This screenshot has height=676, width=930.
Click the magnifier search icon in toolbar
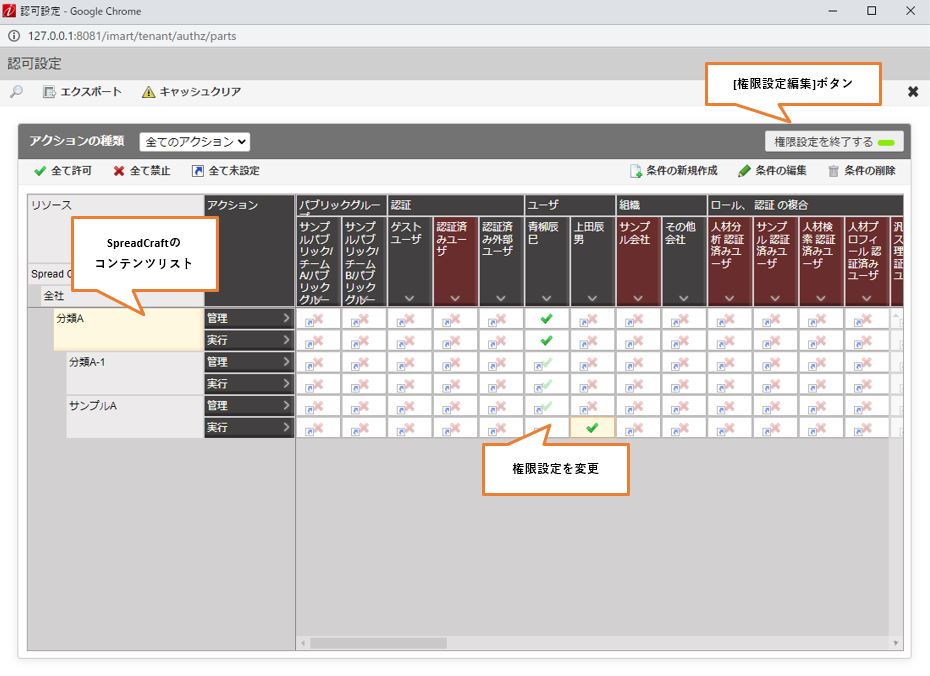[x=16, y=92]
